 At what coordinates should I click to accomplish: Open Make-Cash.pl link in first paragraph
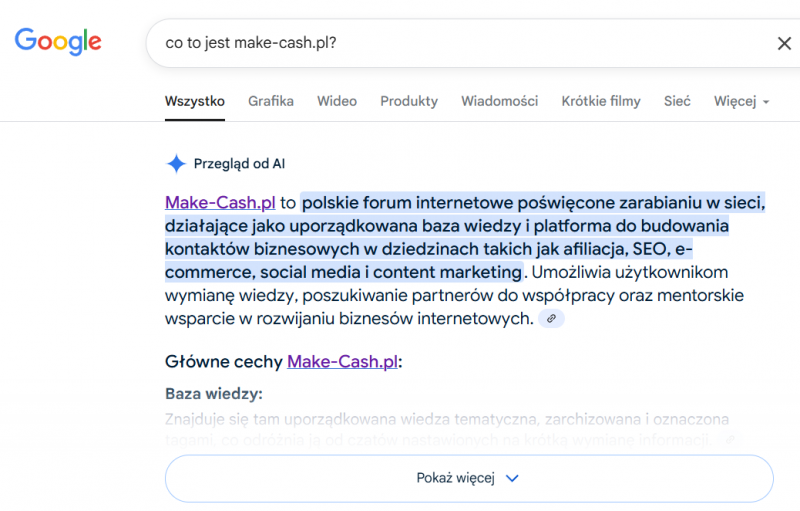[x=220, y=203]
